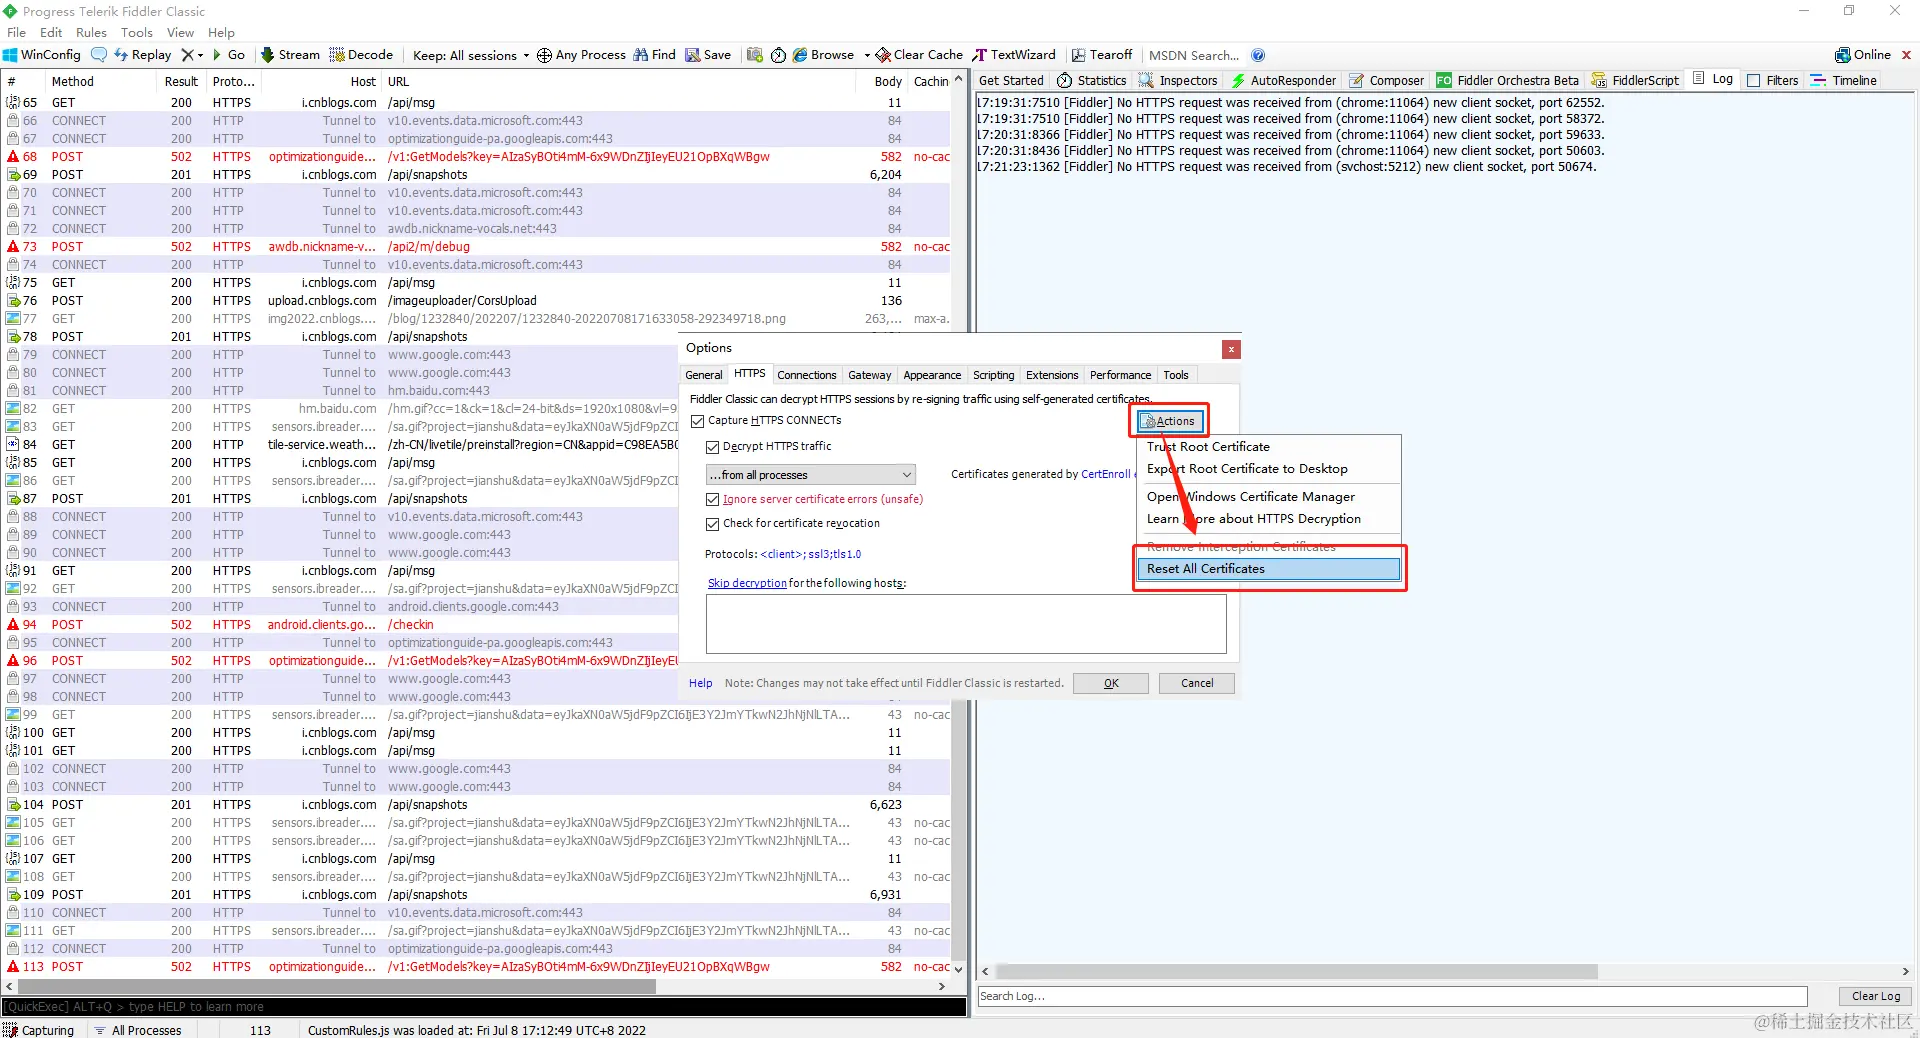The height and width of the screenshot is (1038, 1920).
Task: Toggle Capture HTTPS CONNECTs checkbox
Action: click(698, 421)
